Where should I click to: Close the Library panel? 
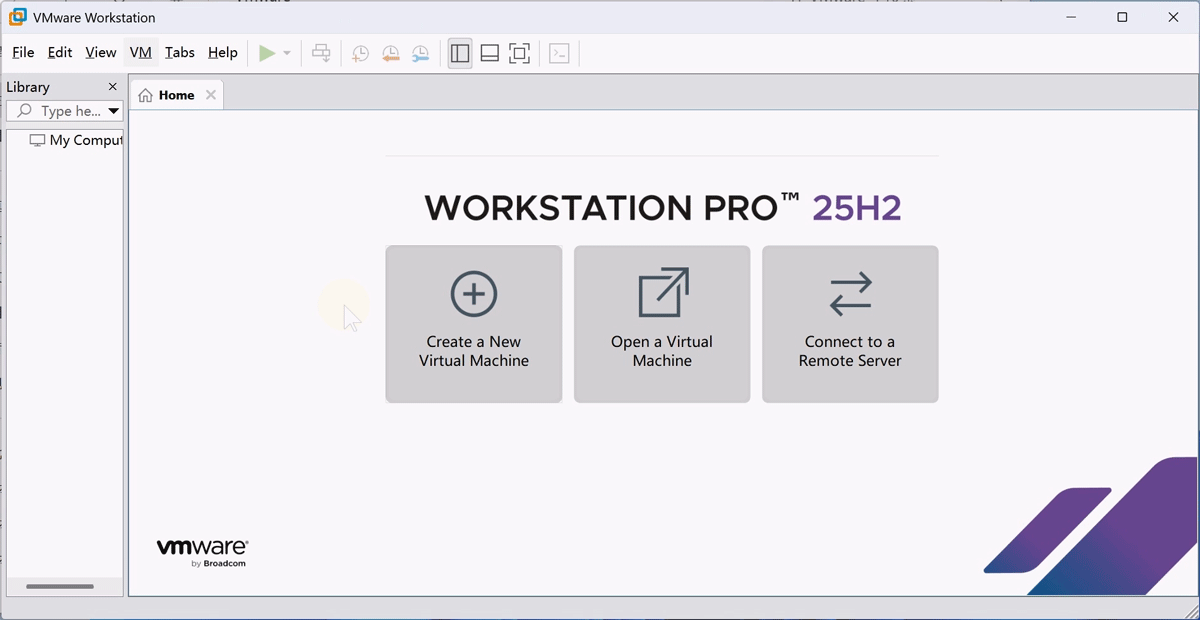(112, 87)
